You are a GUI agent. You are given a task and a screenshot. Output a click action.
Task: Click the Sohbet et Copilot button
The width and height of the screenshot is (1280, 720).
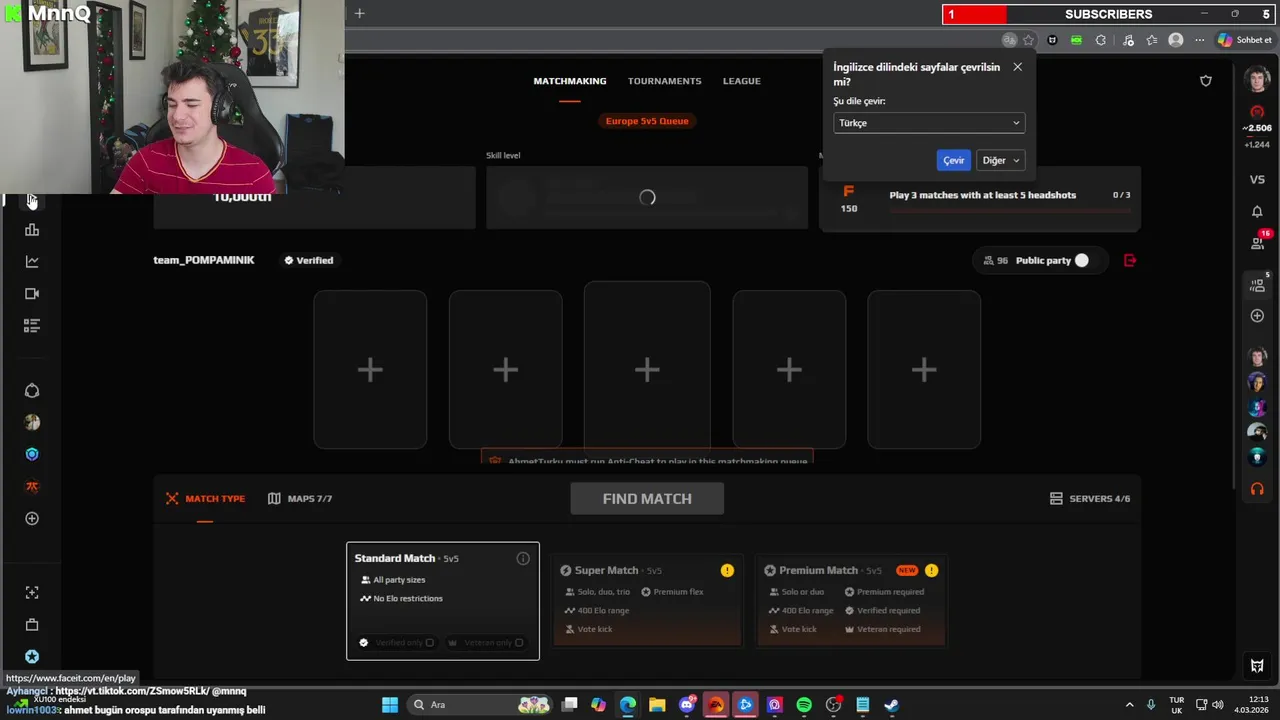click(1245, 40)
